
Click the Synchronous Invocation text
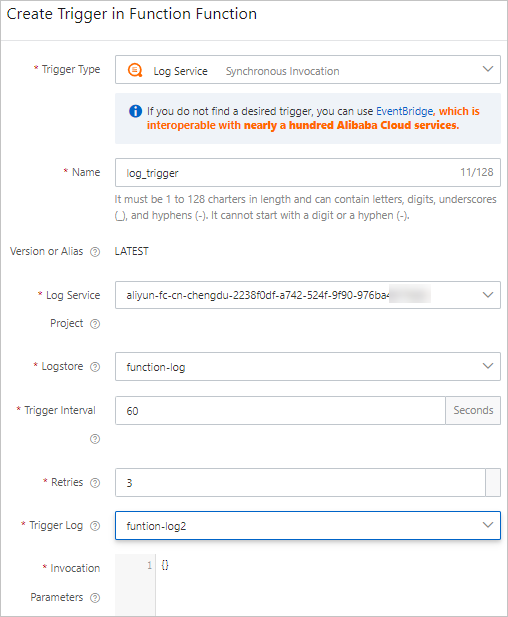pos(283,71)
